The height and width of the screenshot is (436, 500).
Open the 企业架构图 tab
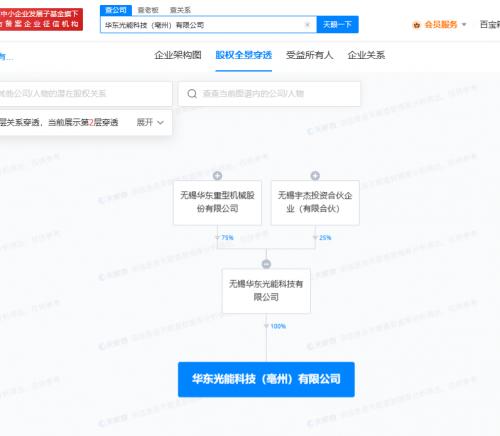pos(178,55)
